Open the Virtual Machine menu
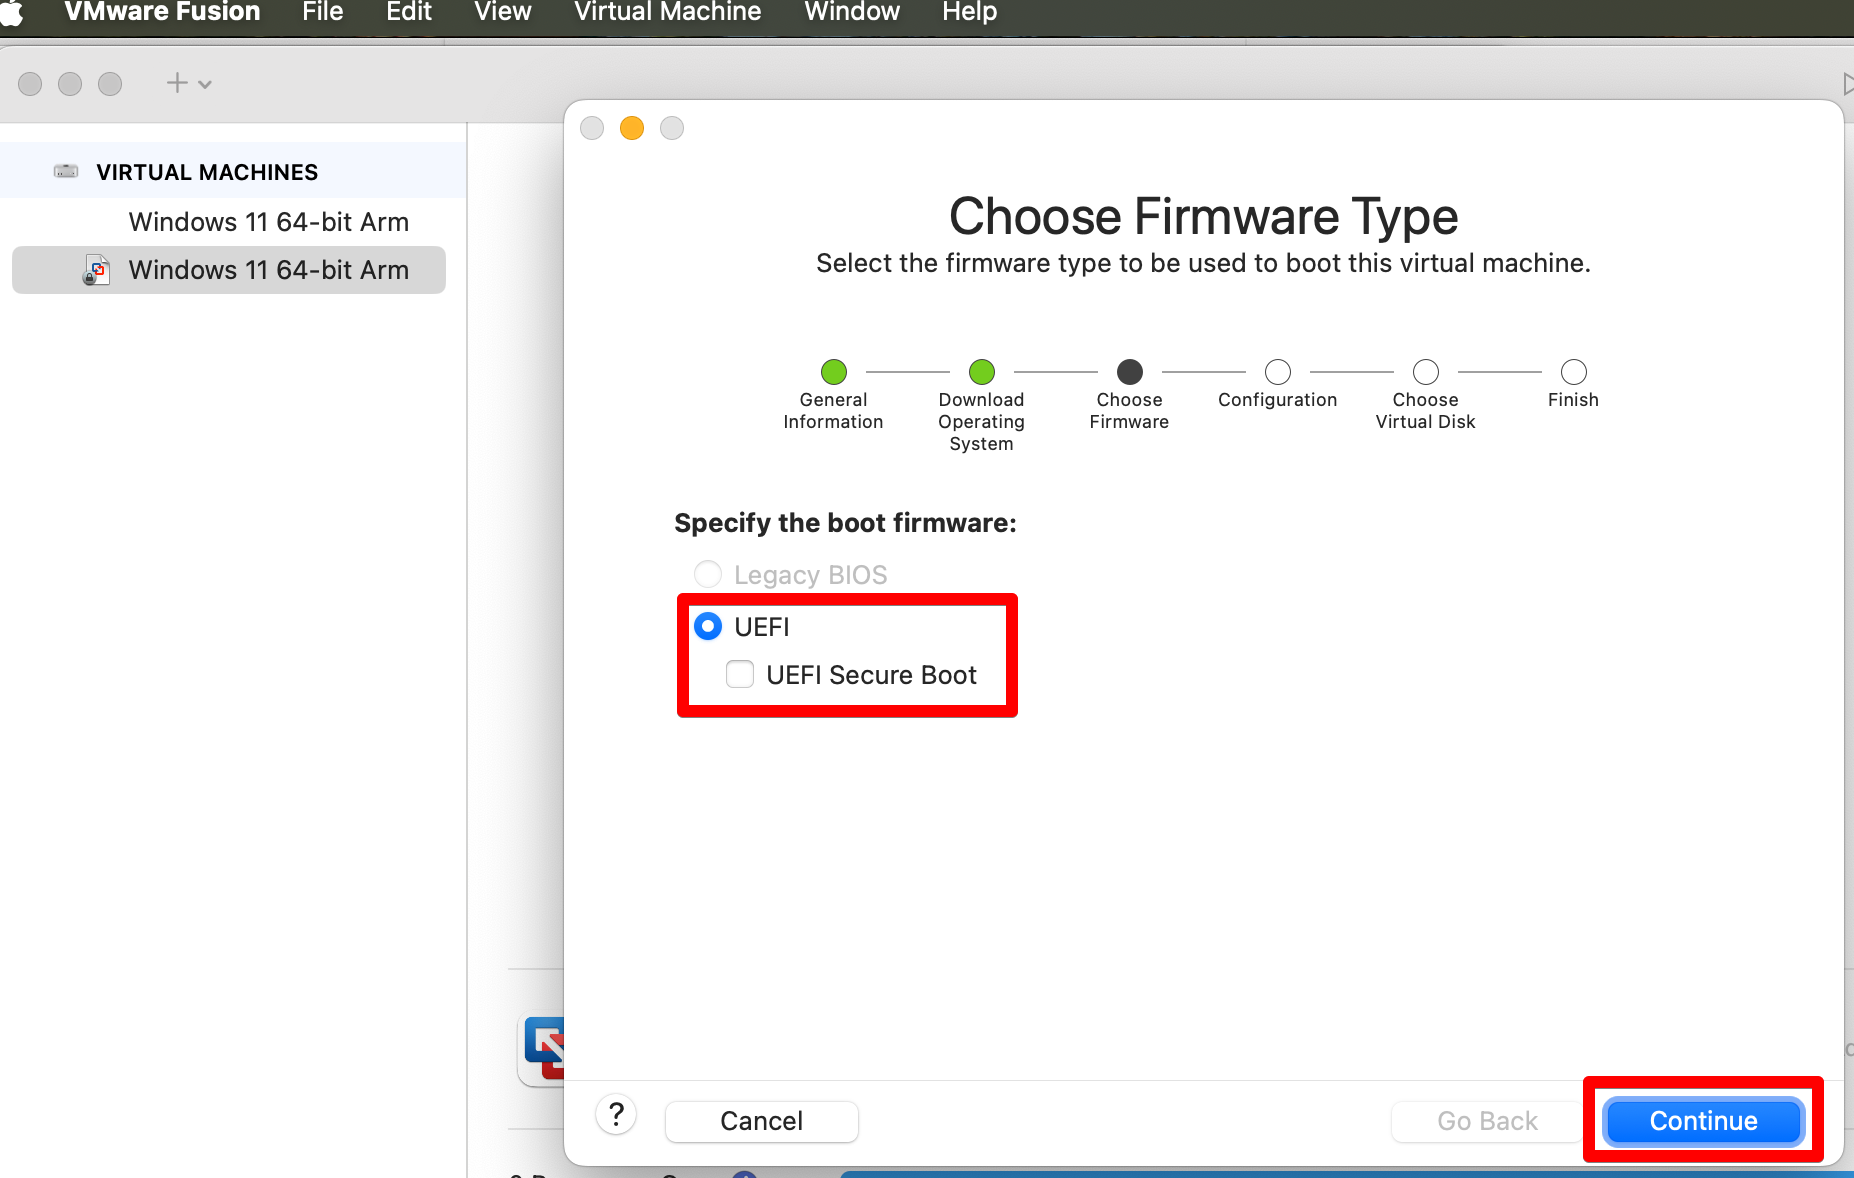 click(x=668, y=12)
